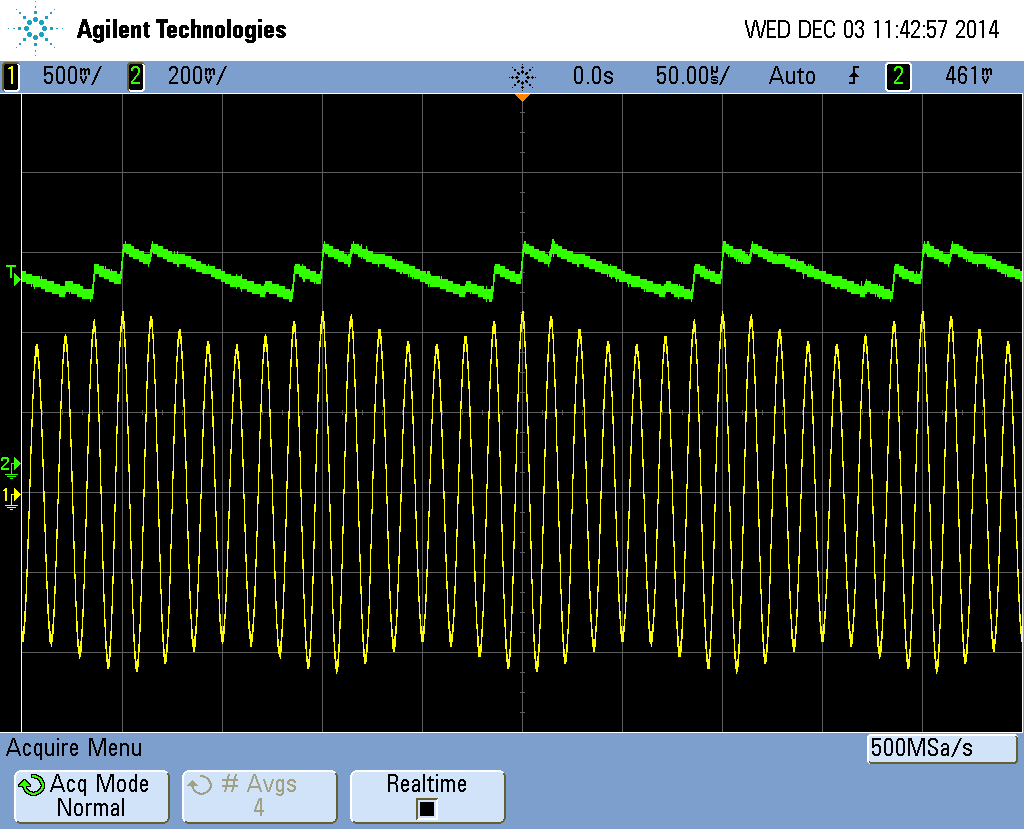
Task: Click the 500mV/ channel 1 scale readout
Action: click(x=70, y=76)
